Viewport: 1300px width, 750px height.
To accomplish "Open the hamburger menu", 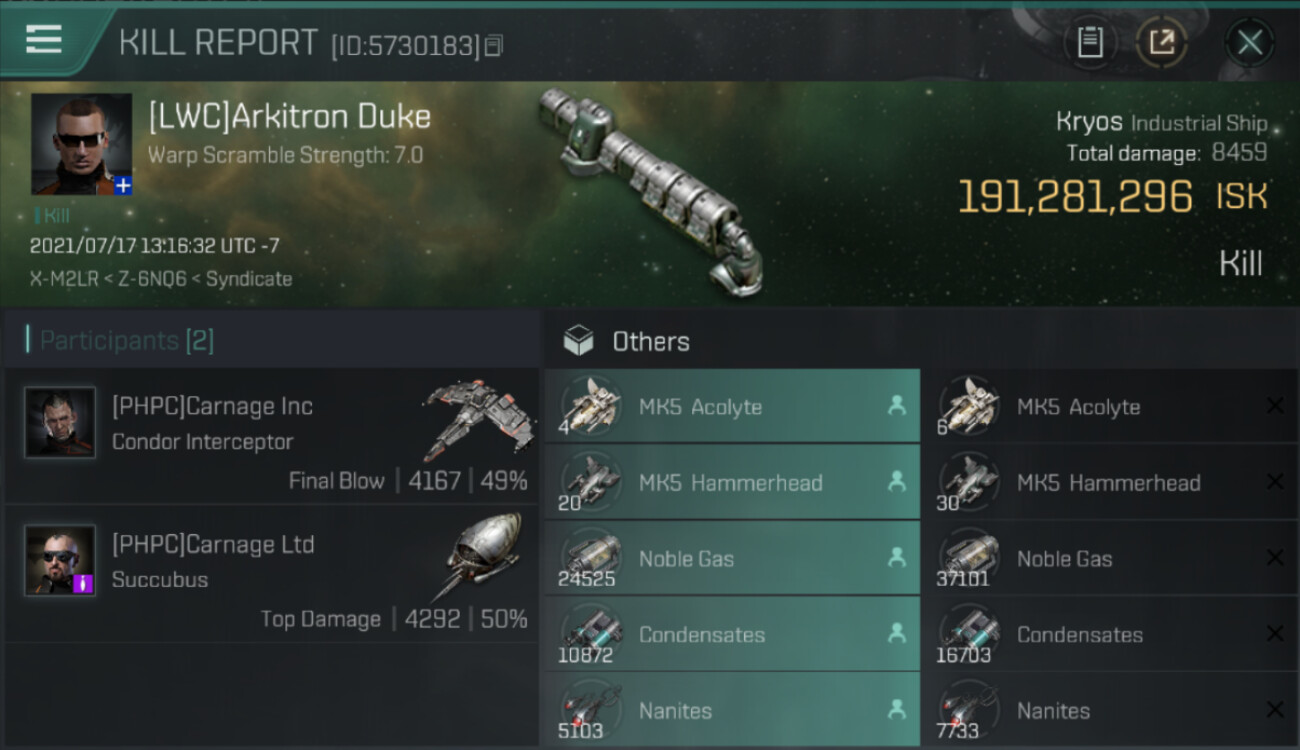I will (44, 40).
